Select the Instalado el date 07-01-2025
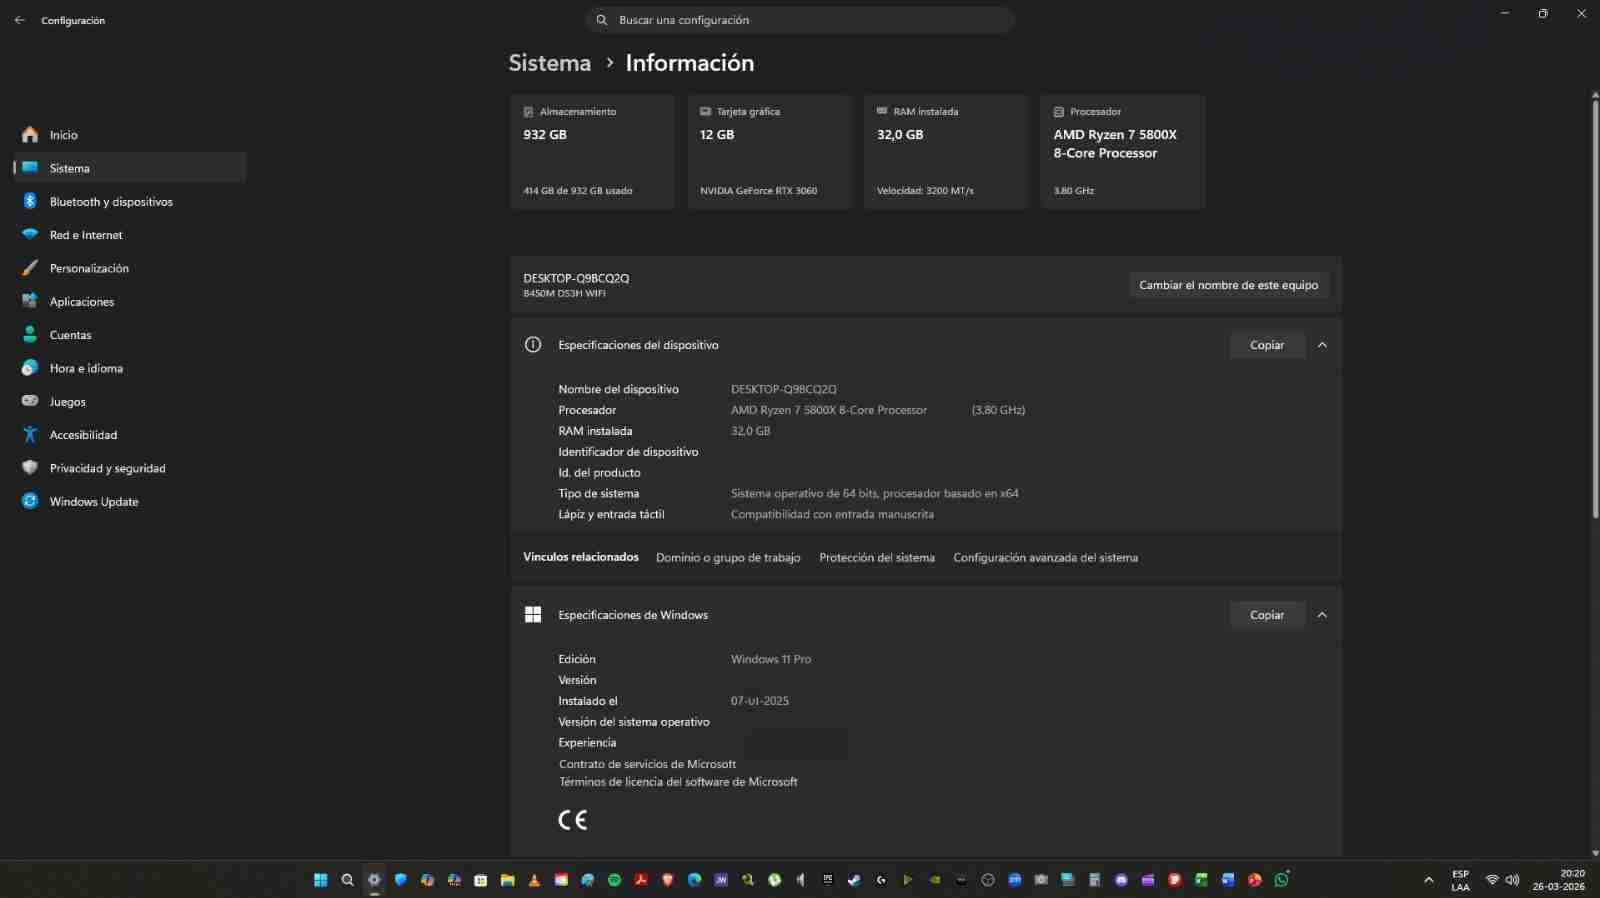Viewport: 1600px width, 898px height. (x=760, y=701)
